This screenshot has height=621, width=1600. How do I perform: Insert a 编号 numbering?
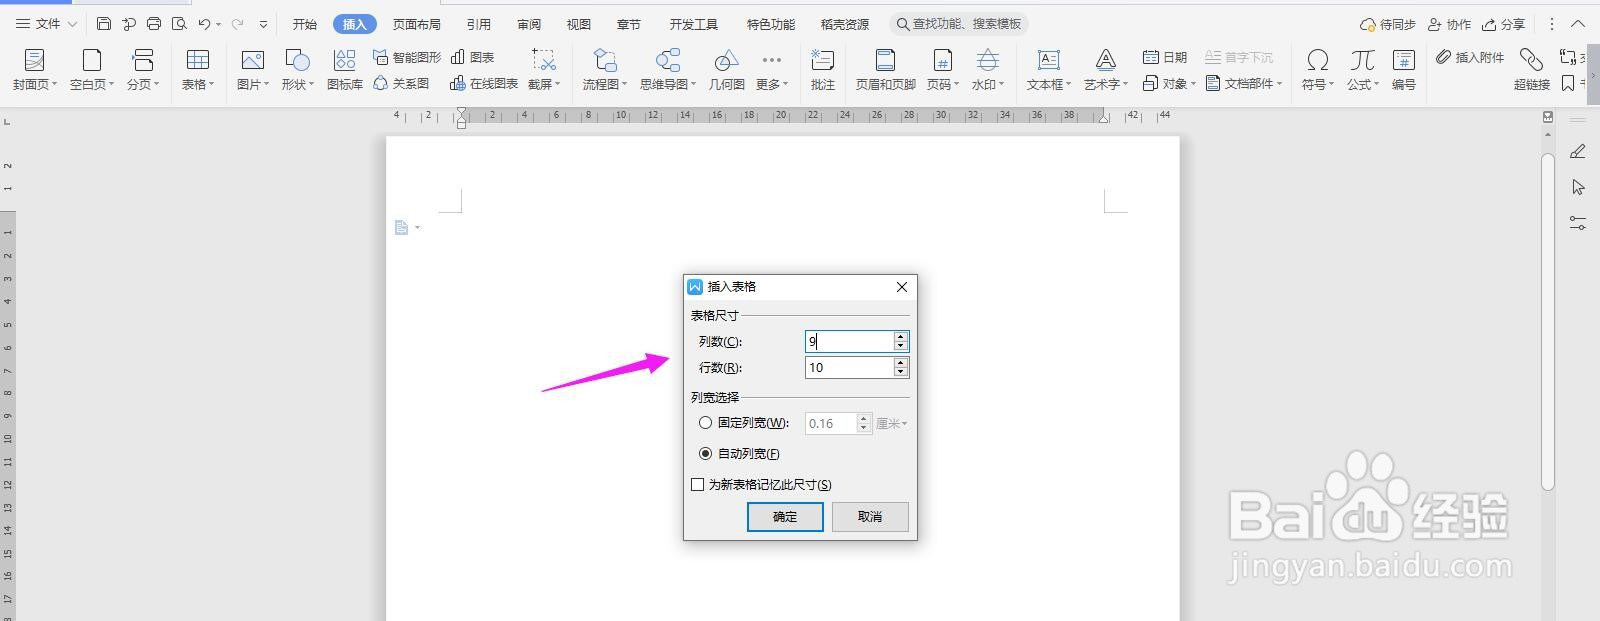pyautogui.click(x=1404, y=70)
